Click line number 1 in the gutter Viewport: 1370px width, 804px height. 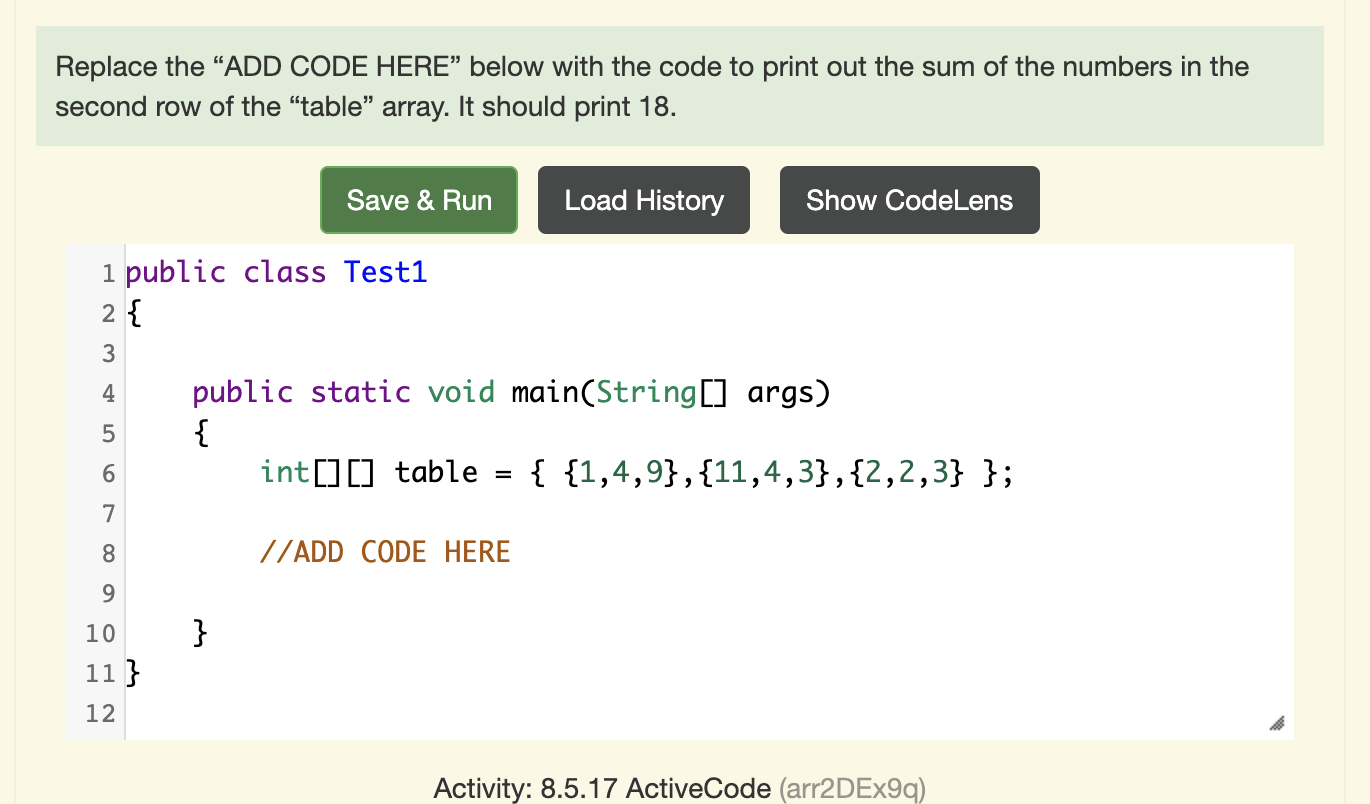(x=108, y=271)
